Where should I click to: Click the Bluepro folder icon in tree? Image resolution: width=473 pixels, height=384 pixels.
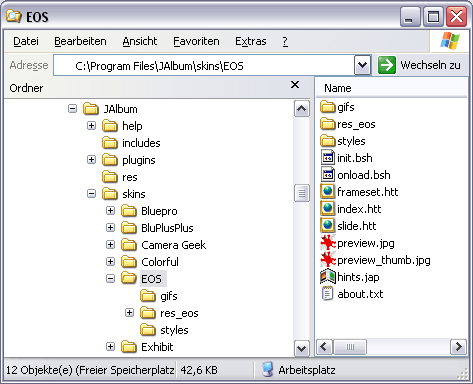(129, 211)
